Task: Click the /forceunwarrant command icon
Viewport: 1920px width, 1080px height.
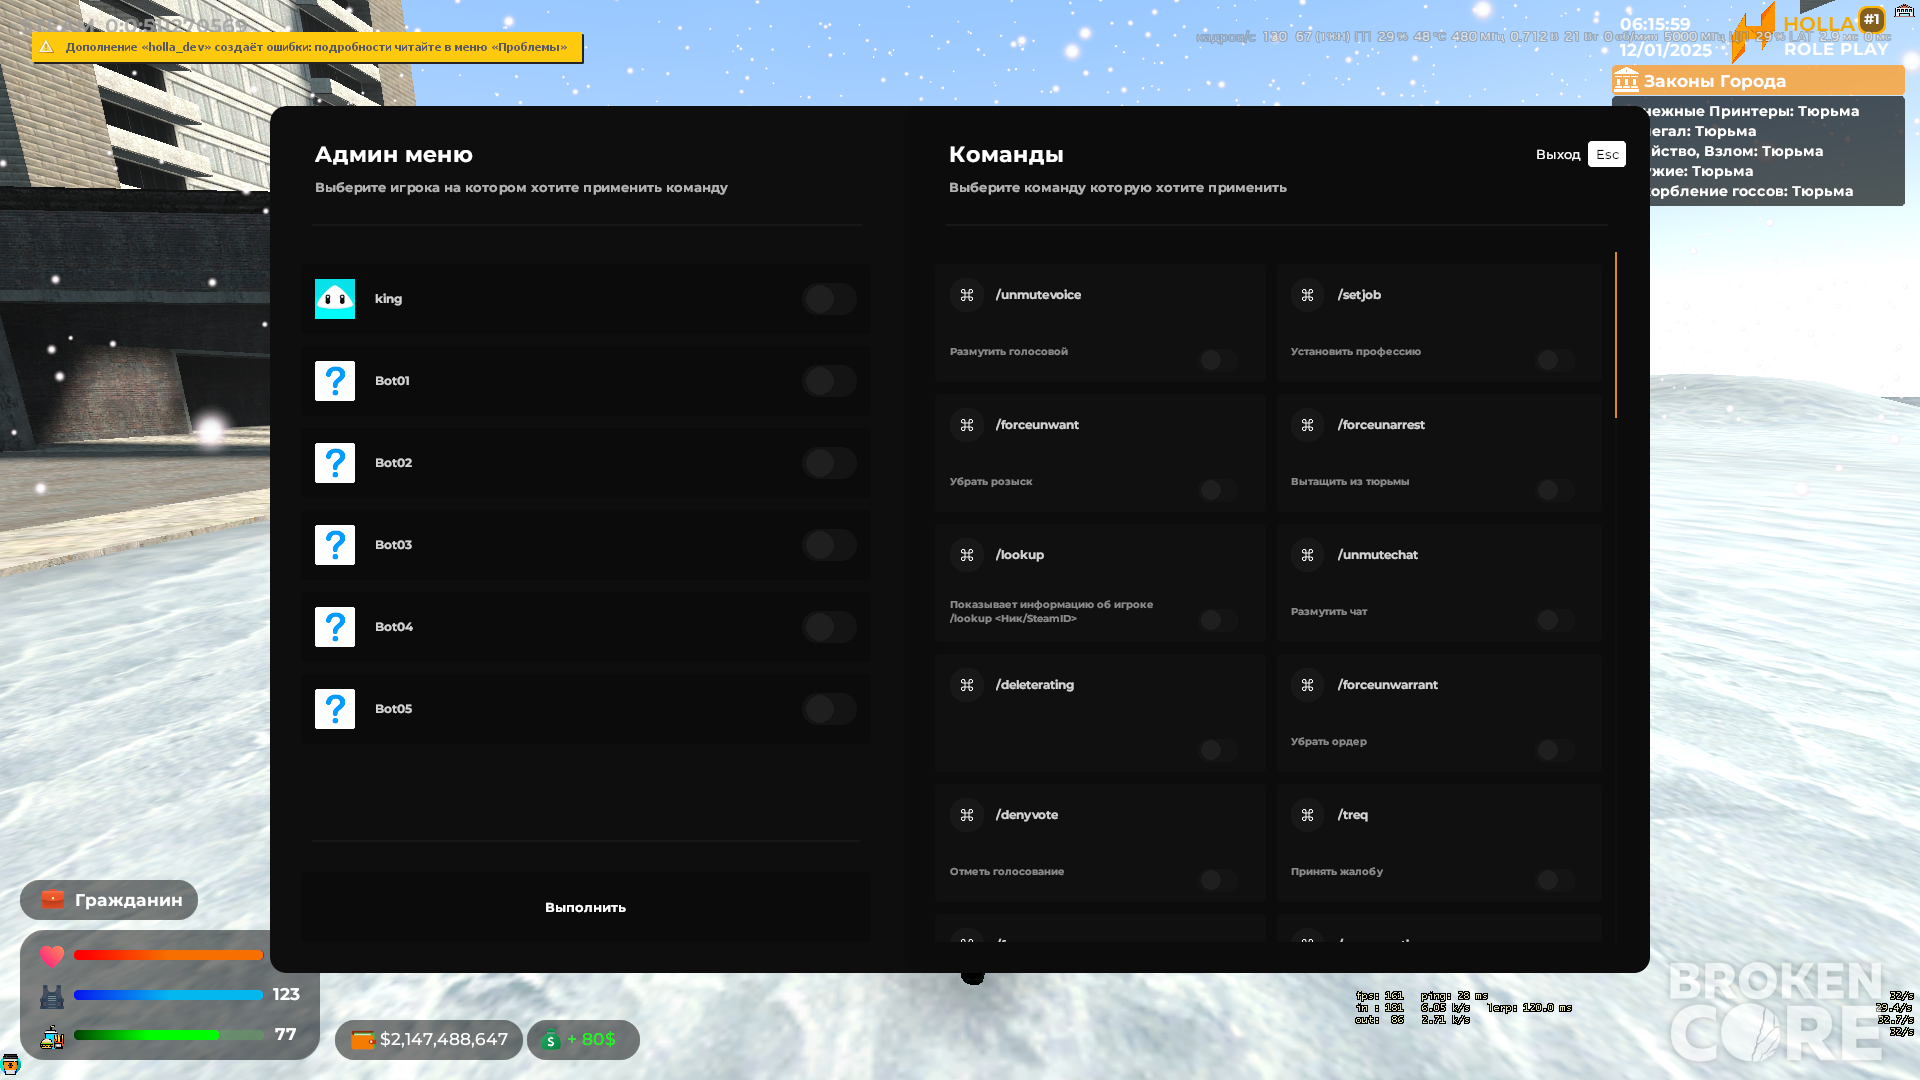Action: (x=1307, y=685)
